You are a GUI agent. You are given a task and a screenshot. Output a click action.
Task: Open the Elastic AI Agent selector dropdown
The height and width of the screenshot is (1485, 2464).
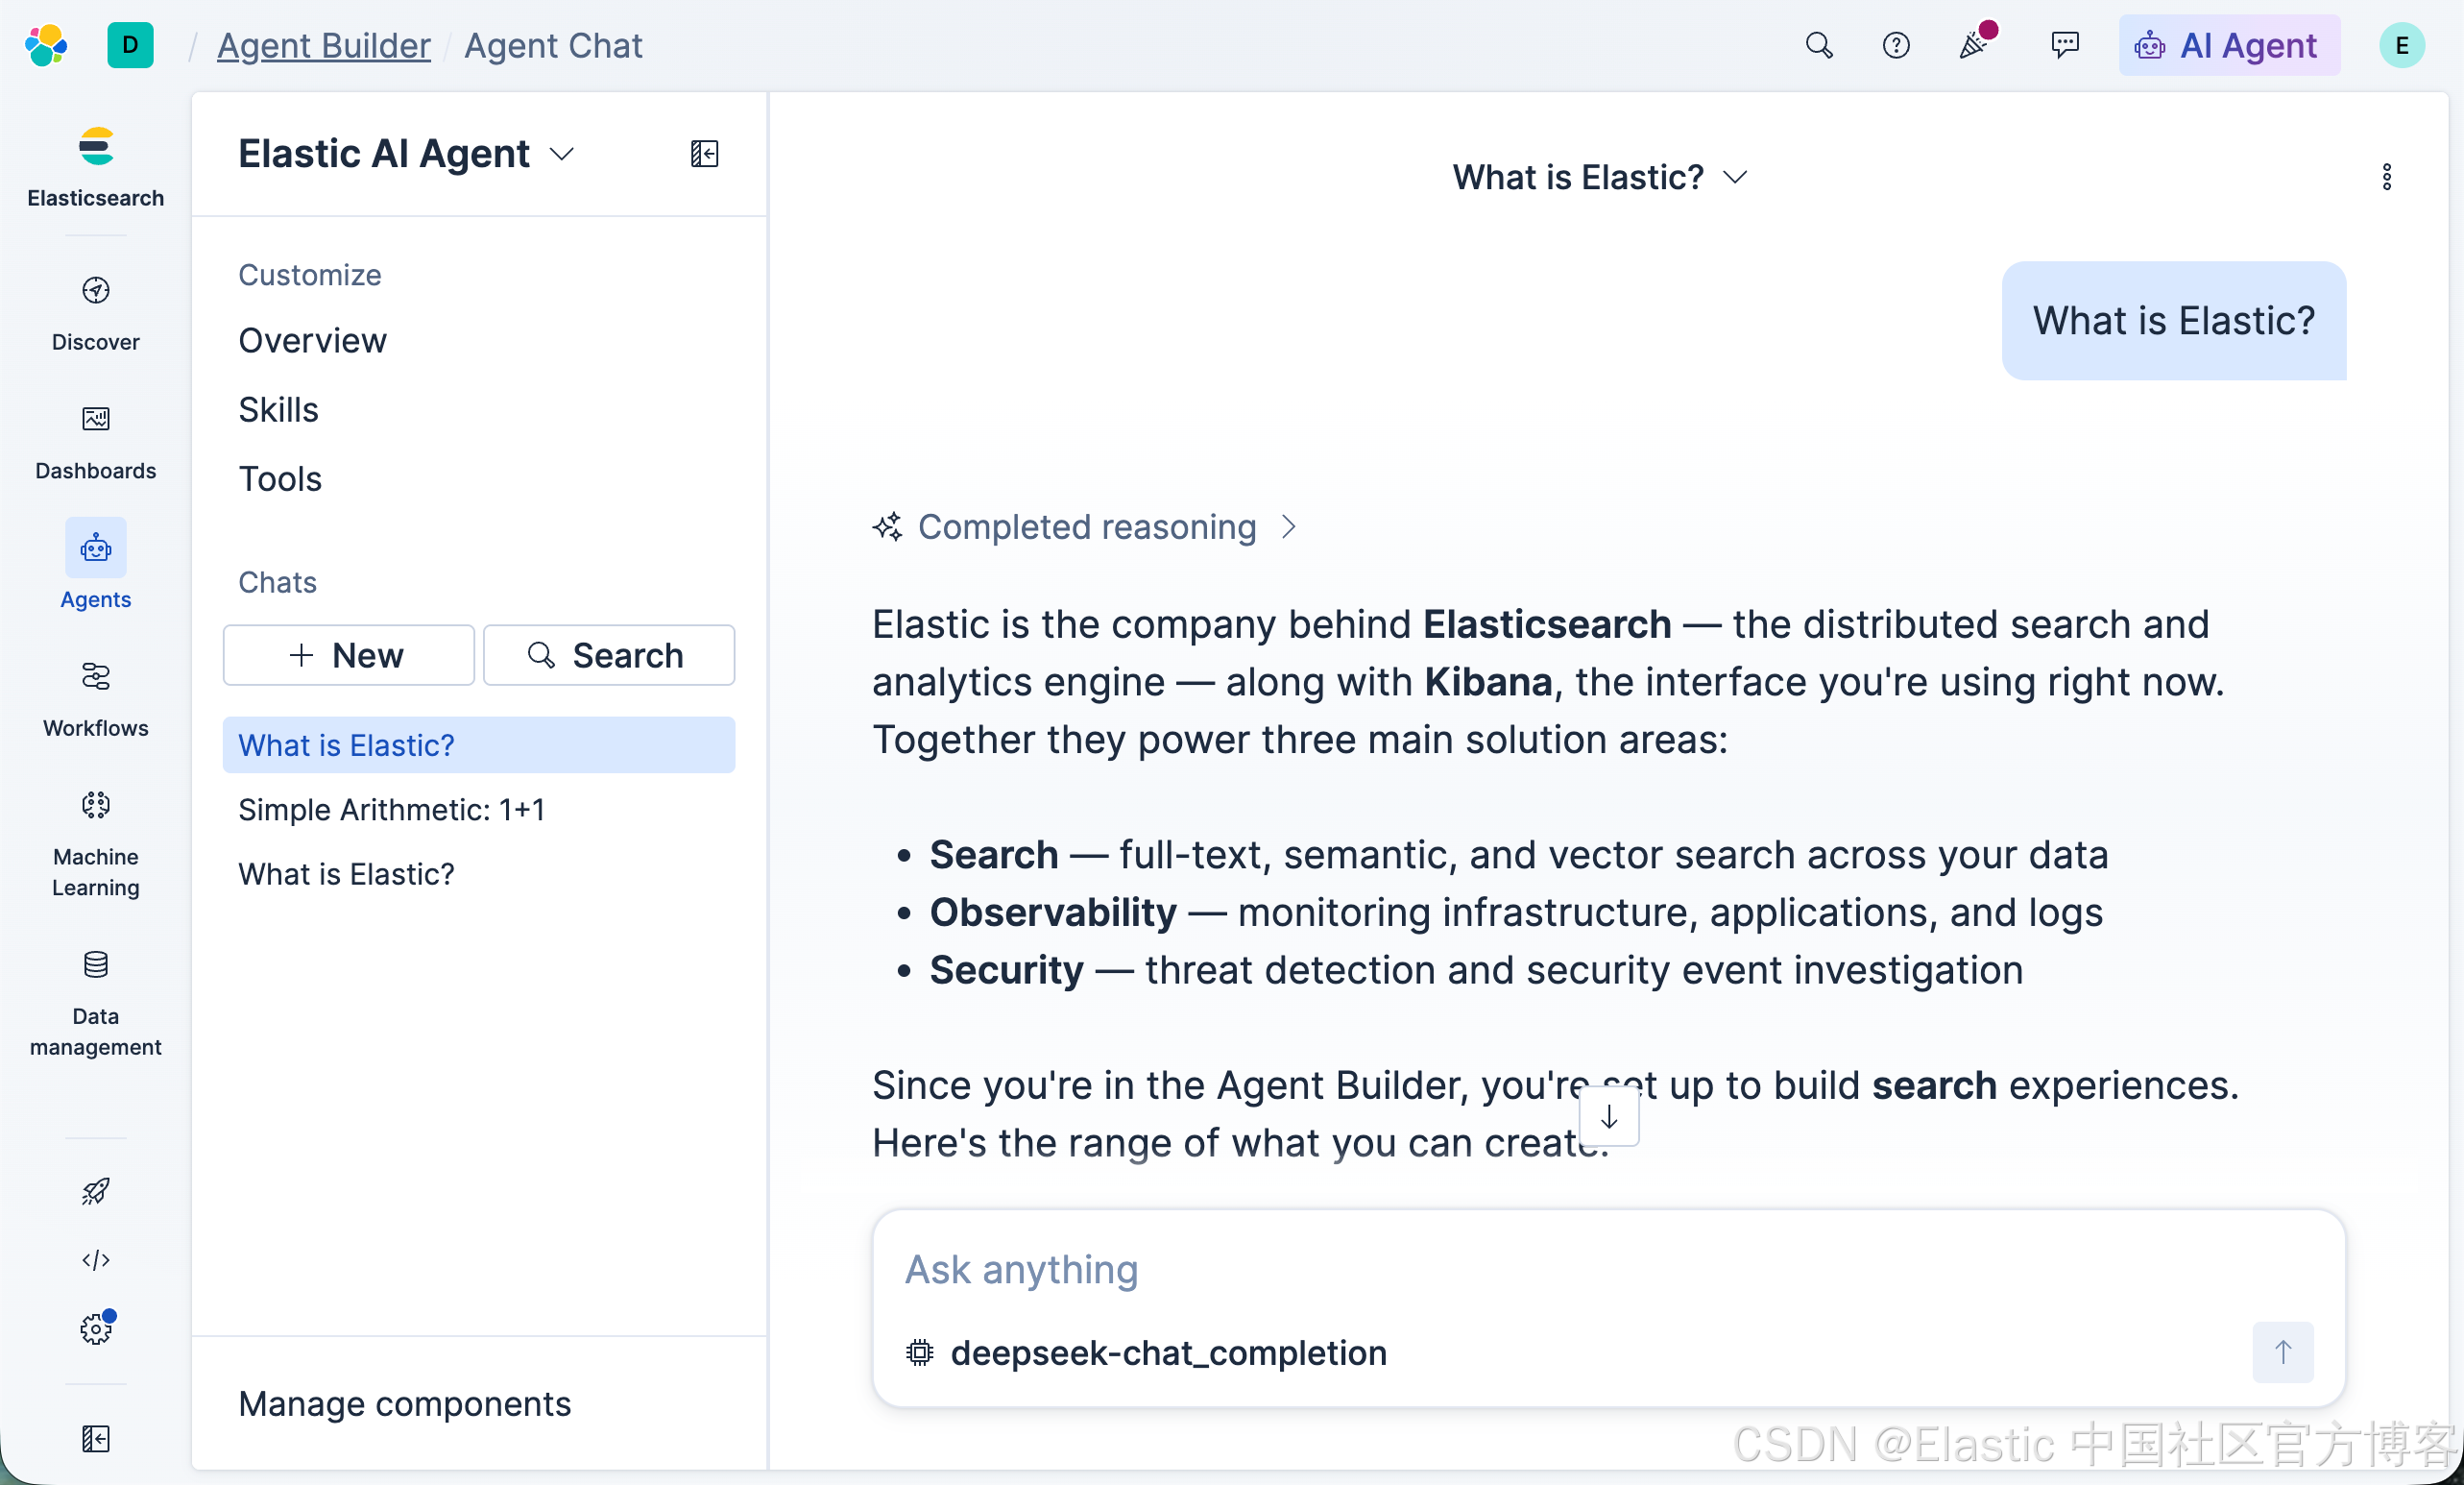coord(406,154)
